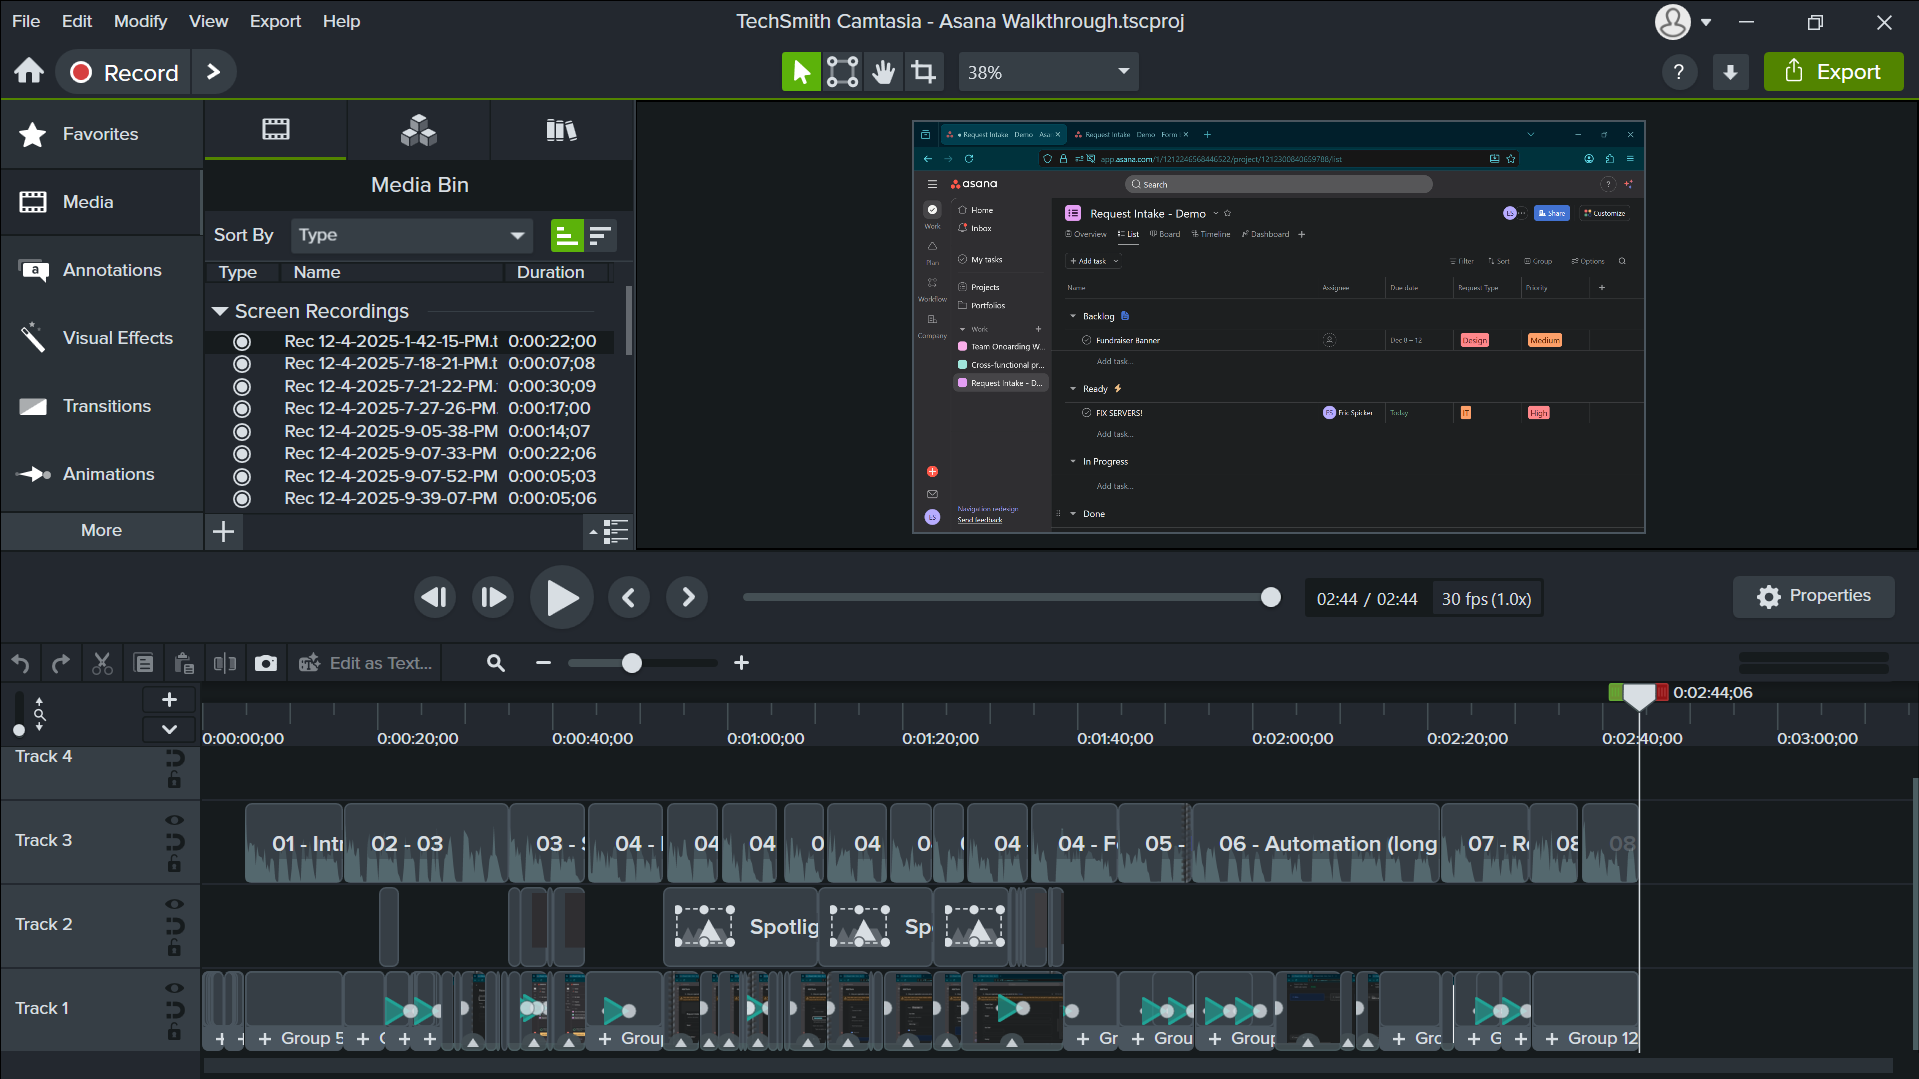Activate the Crop tool

pos(924,72)
